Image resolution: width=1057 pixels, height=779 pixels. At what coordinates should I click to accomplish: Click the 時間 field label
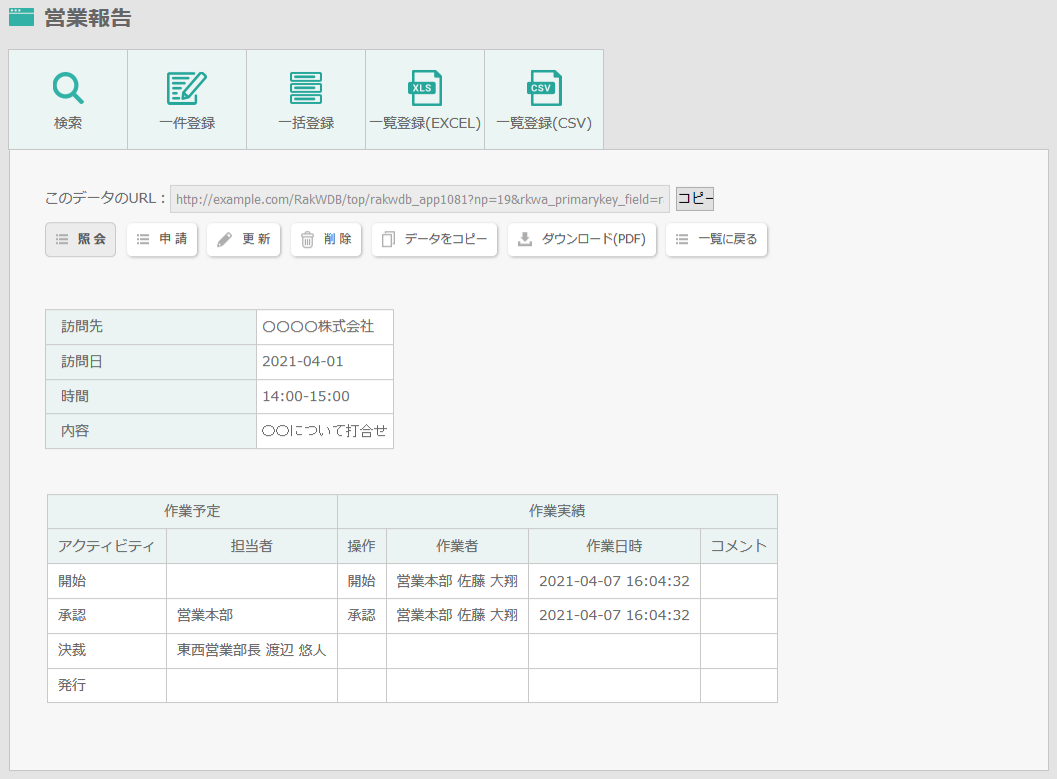click(75, 396)
